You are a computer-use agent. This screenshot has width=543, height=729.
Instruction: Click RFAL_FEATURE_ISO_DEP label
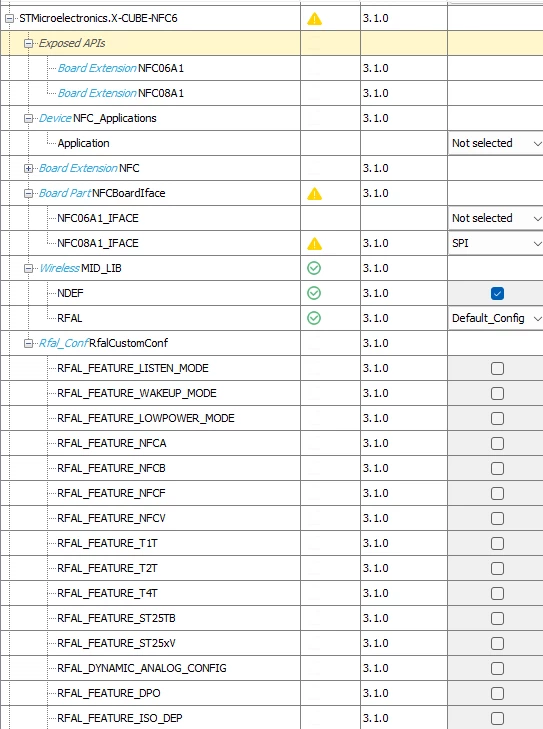coord(119,718)
